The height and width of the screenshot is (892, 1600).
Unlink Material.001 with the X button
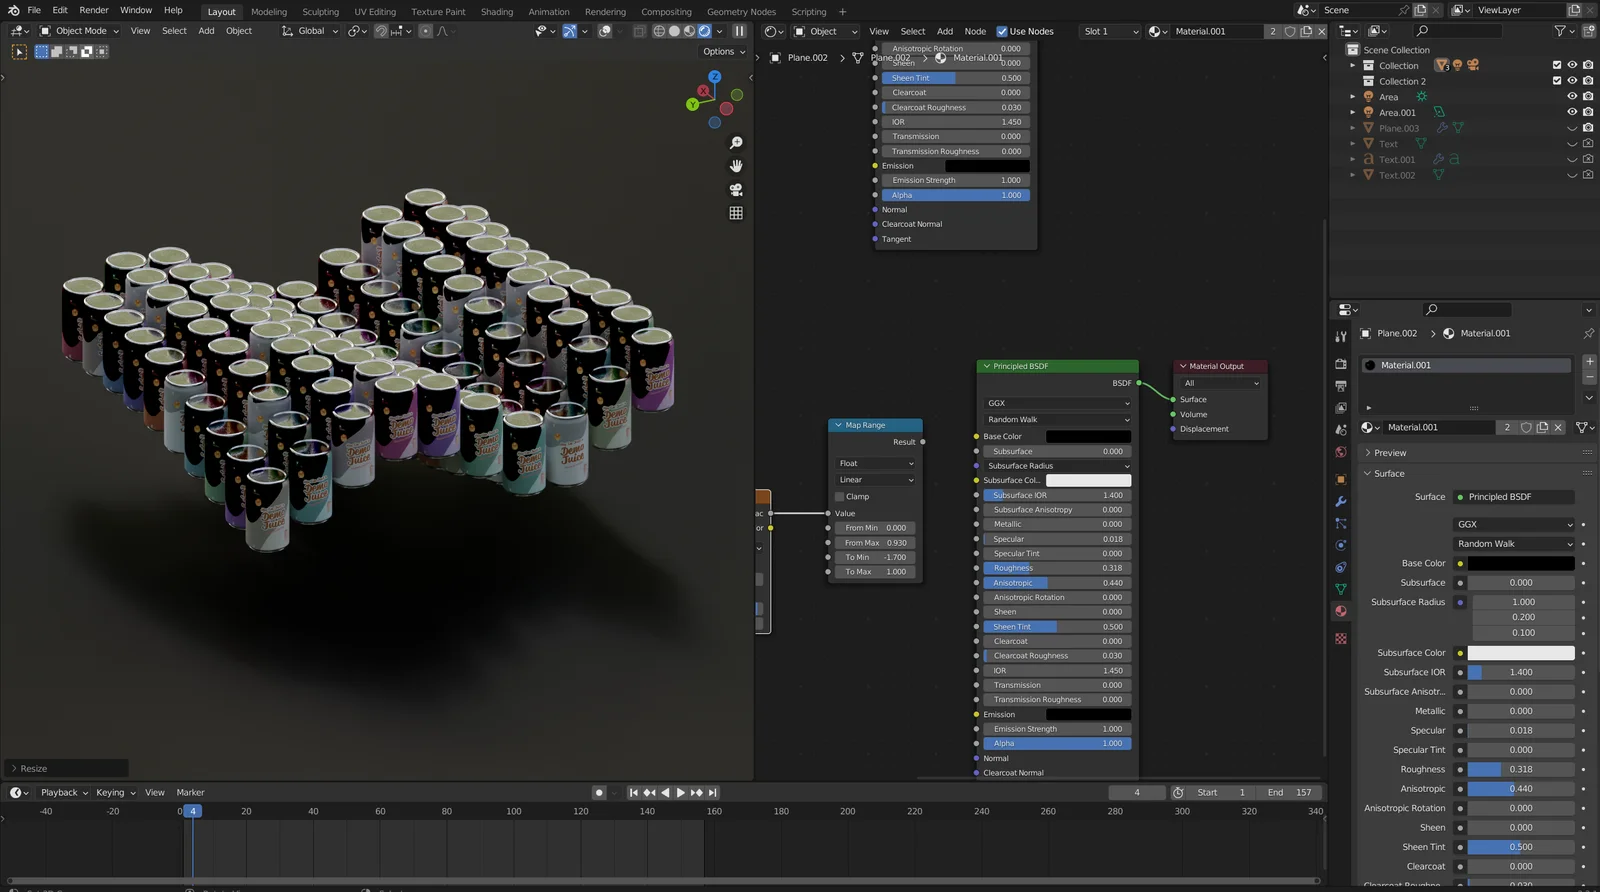click(1558, 427)
